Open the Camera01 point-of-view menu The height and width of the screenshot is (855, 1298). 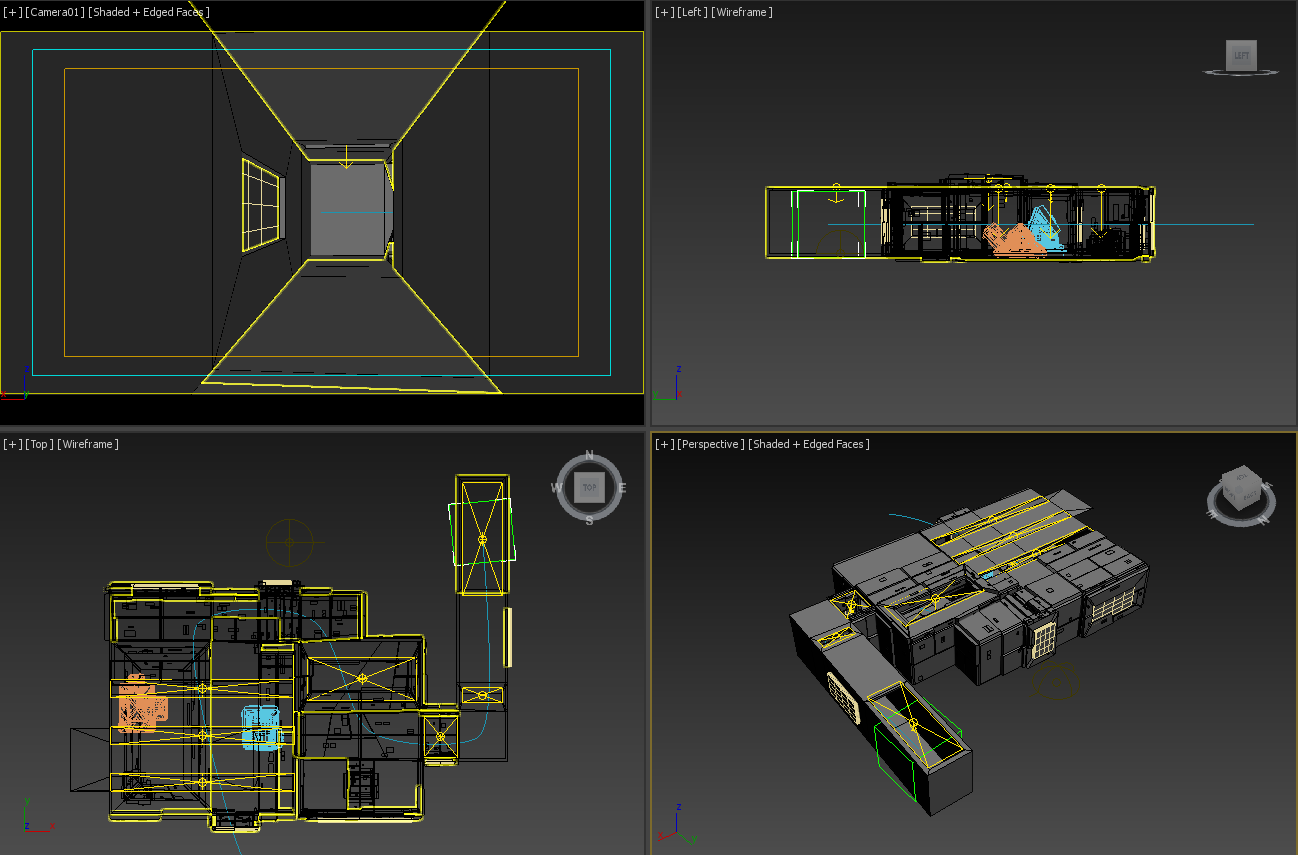pyautogui.click(x=54, y=12)
